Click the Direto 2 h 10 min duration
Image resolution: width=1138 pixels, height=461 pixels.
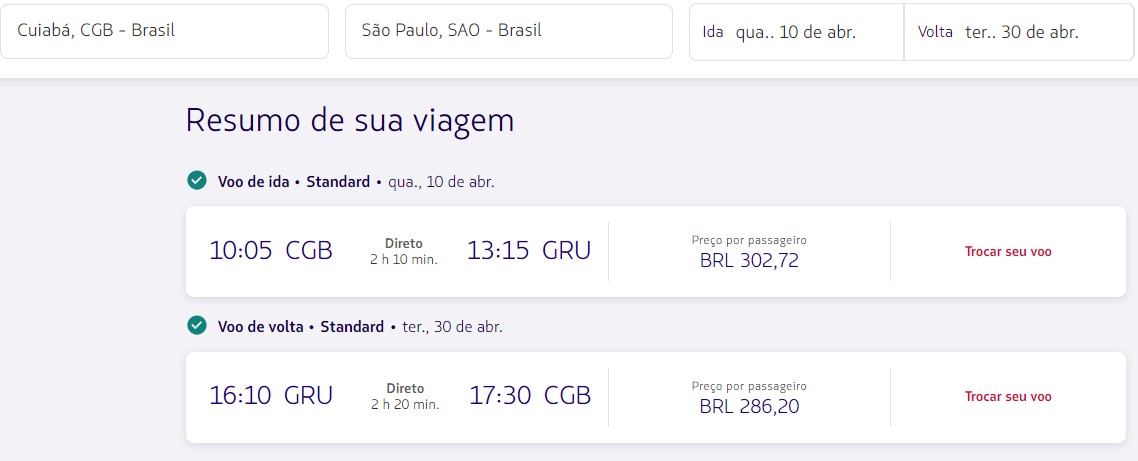pos(404,251)
